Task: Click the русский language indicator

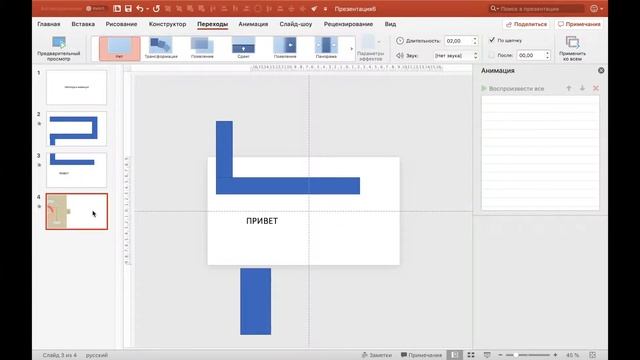Action: tap(97, 355)
